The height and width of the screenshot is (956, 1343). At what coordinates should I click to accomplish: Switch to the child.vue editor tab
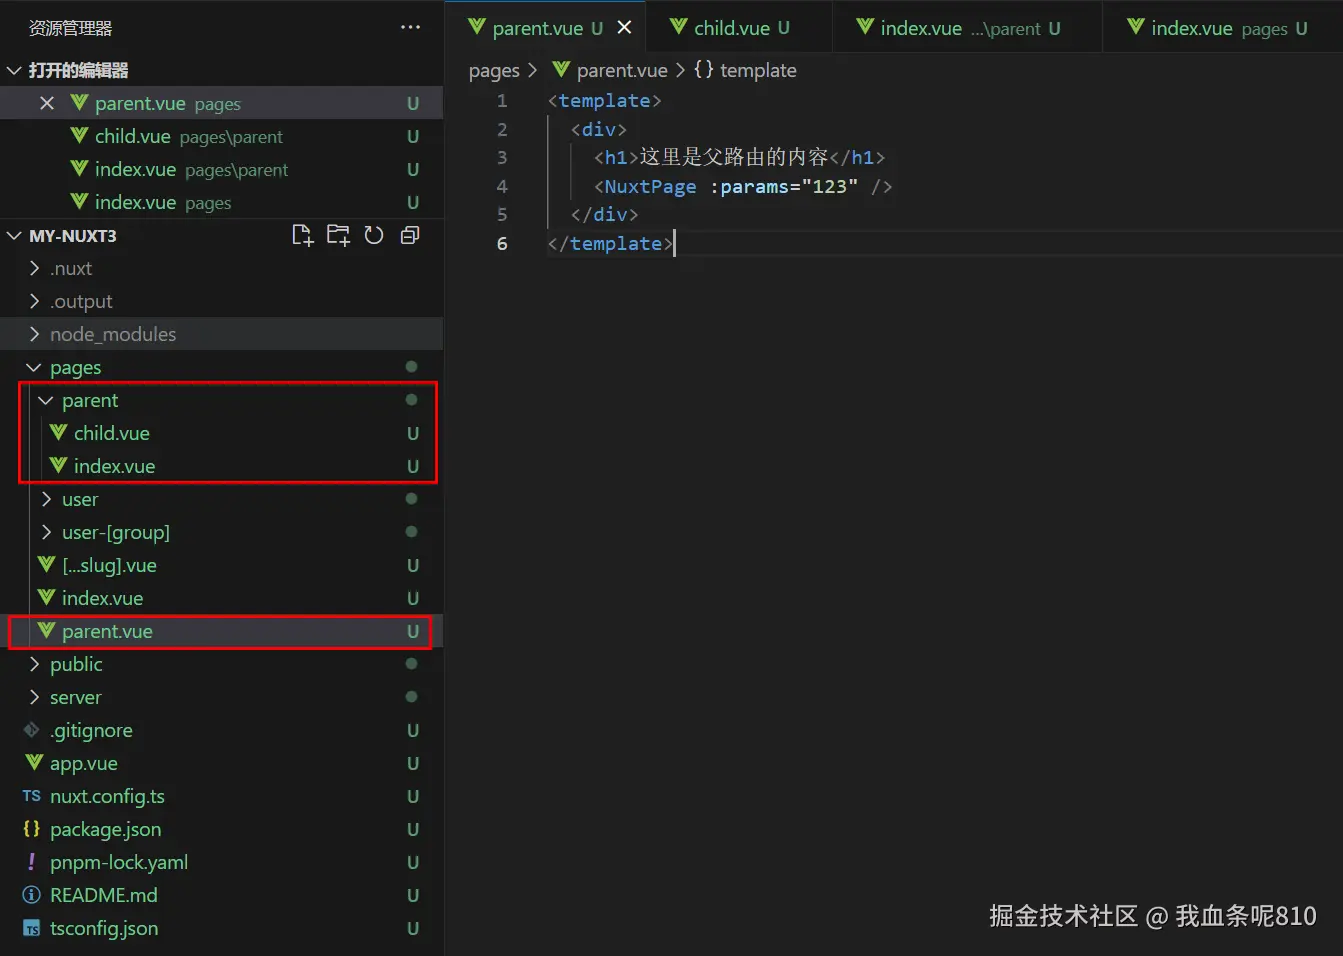tap(738, 27)
